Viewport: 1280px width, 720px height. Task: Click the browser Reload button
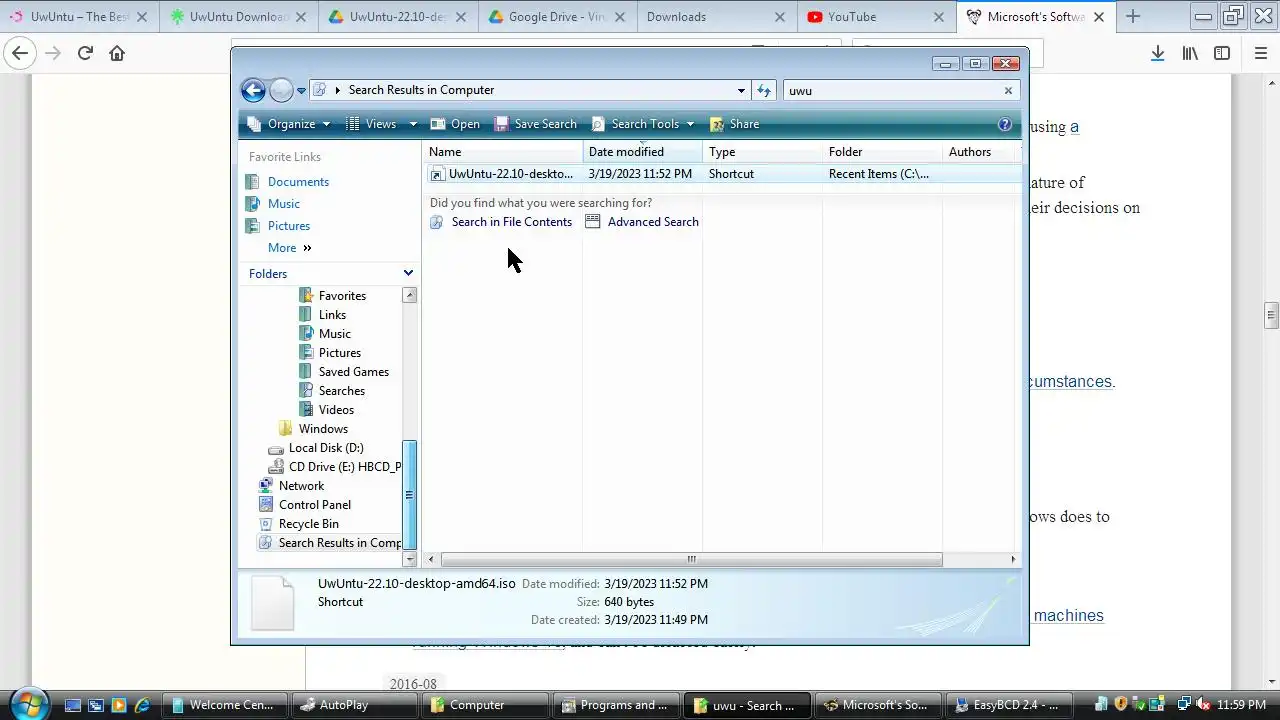[85, 54]
